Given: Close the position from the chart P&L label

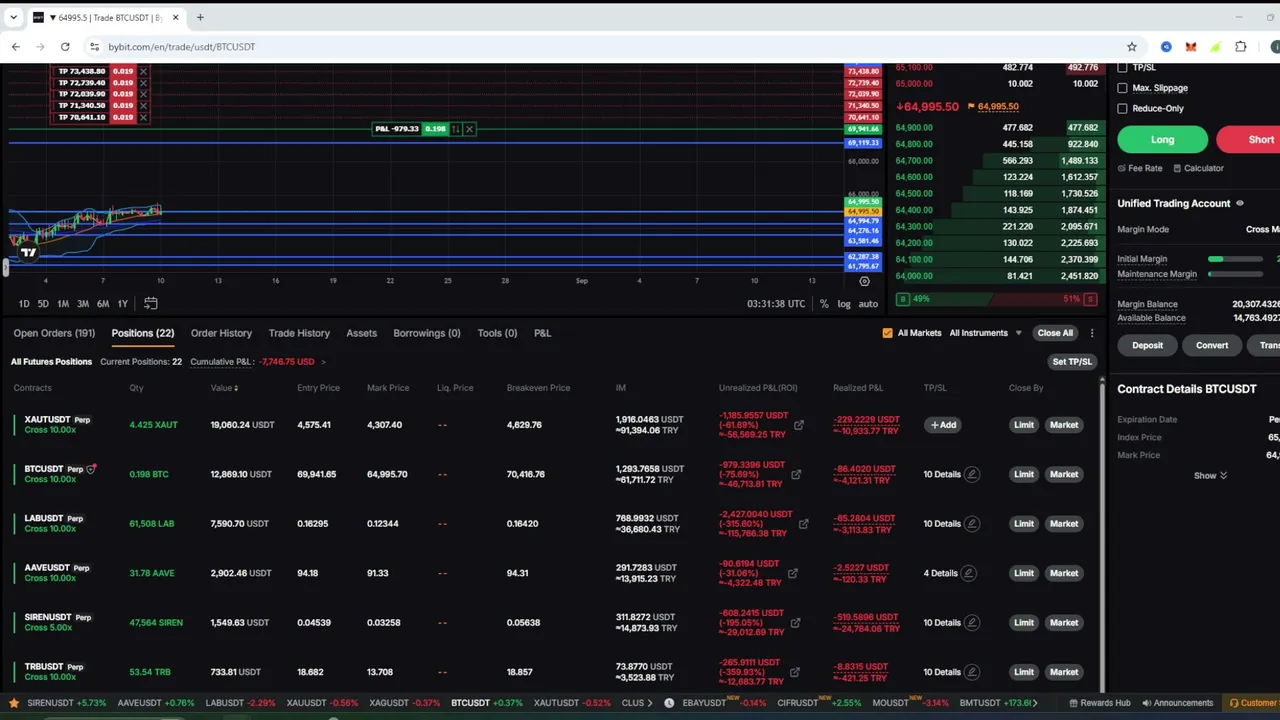Looking at the screenshot, I should pyautogui.click(x=469, y=129).
